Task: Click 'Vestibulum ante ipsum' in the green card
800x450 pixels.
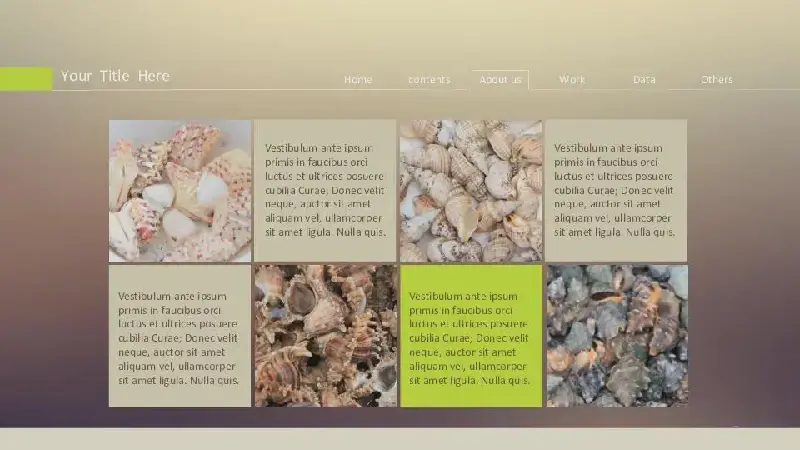Action: (463, 296)
